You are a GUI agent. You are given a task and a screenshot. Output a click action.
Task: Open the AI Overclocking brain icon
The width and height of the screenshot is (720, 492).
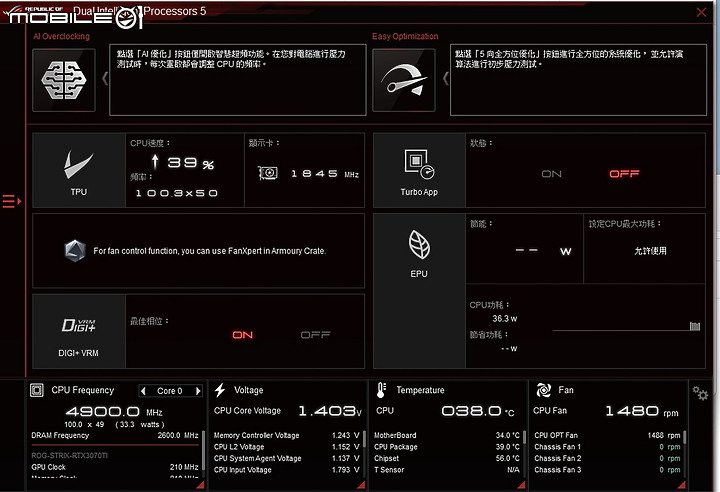pos(64,80)
